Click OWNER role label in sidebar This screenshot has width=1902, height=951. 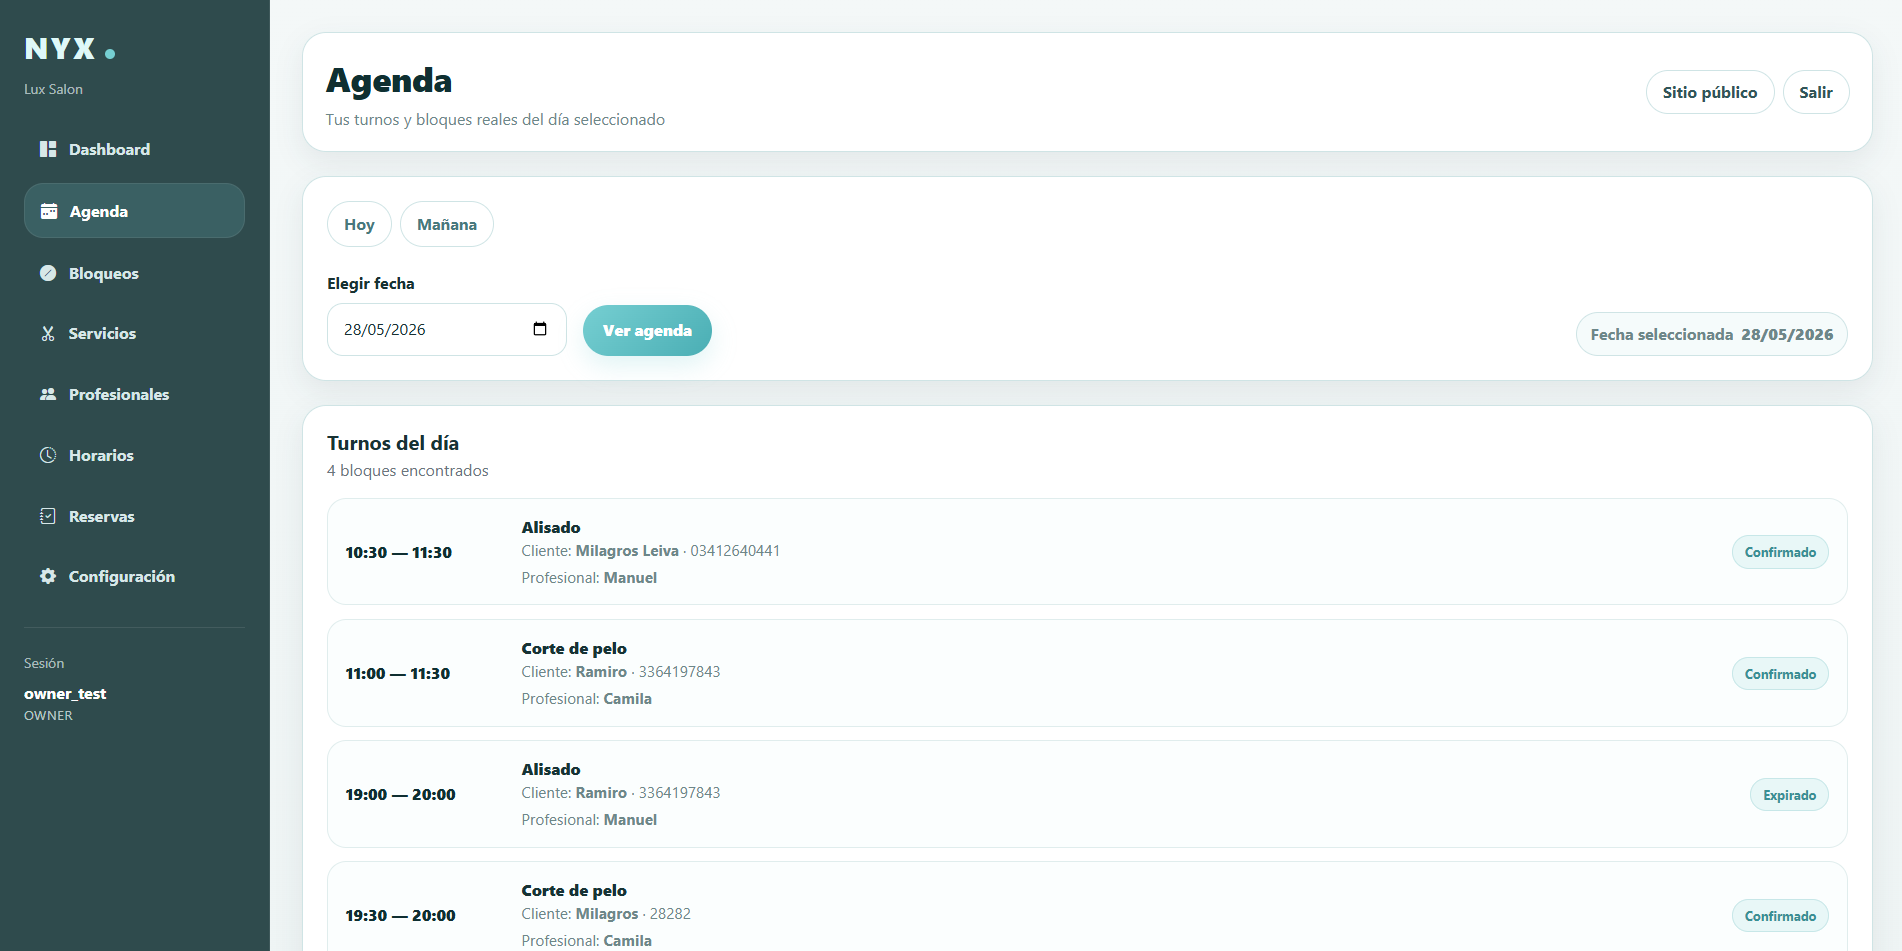pos(48,715)
